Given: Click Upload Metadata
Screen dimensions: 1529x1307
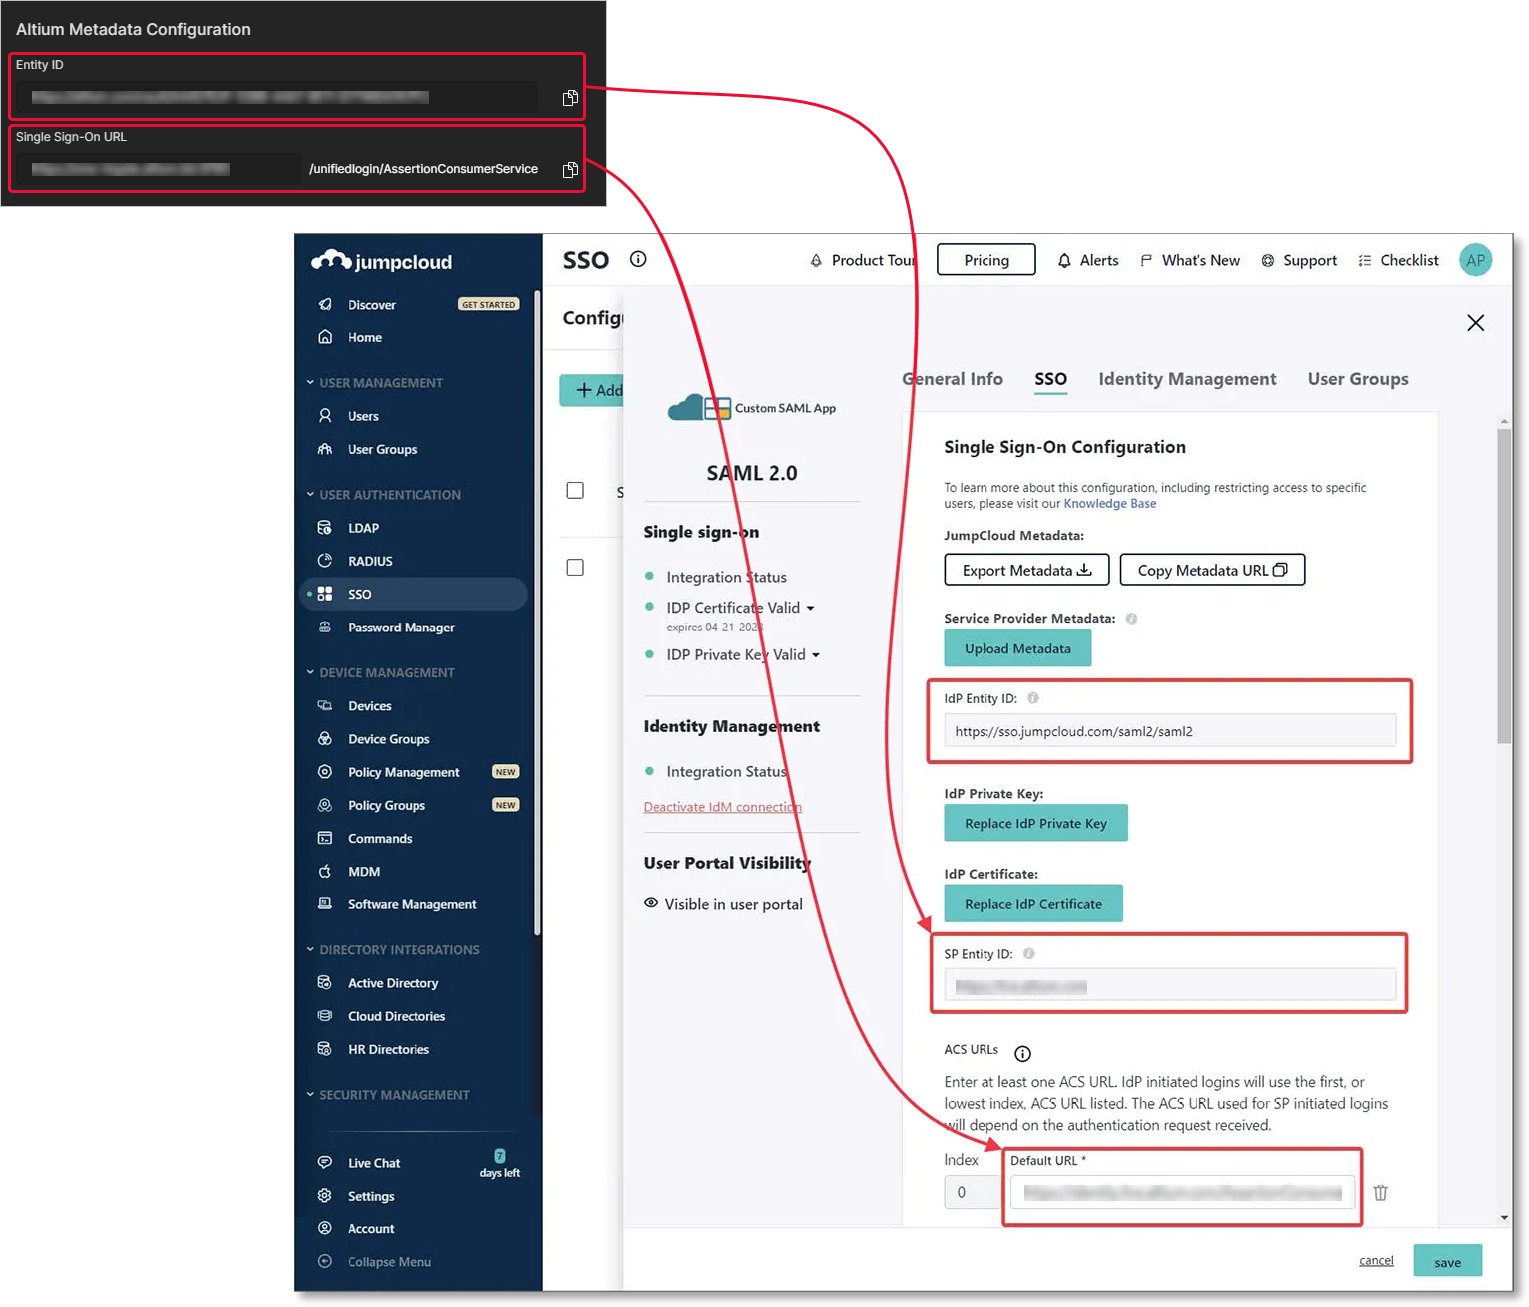Looking at the screenshot, I should tap(1018, 649).
